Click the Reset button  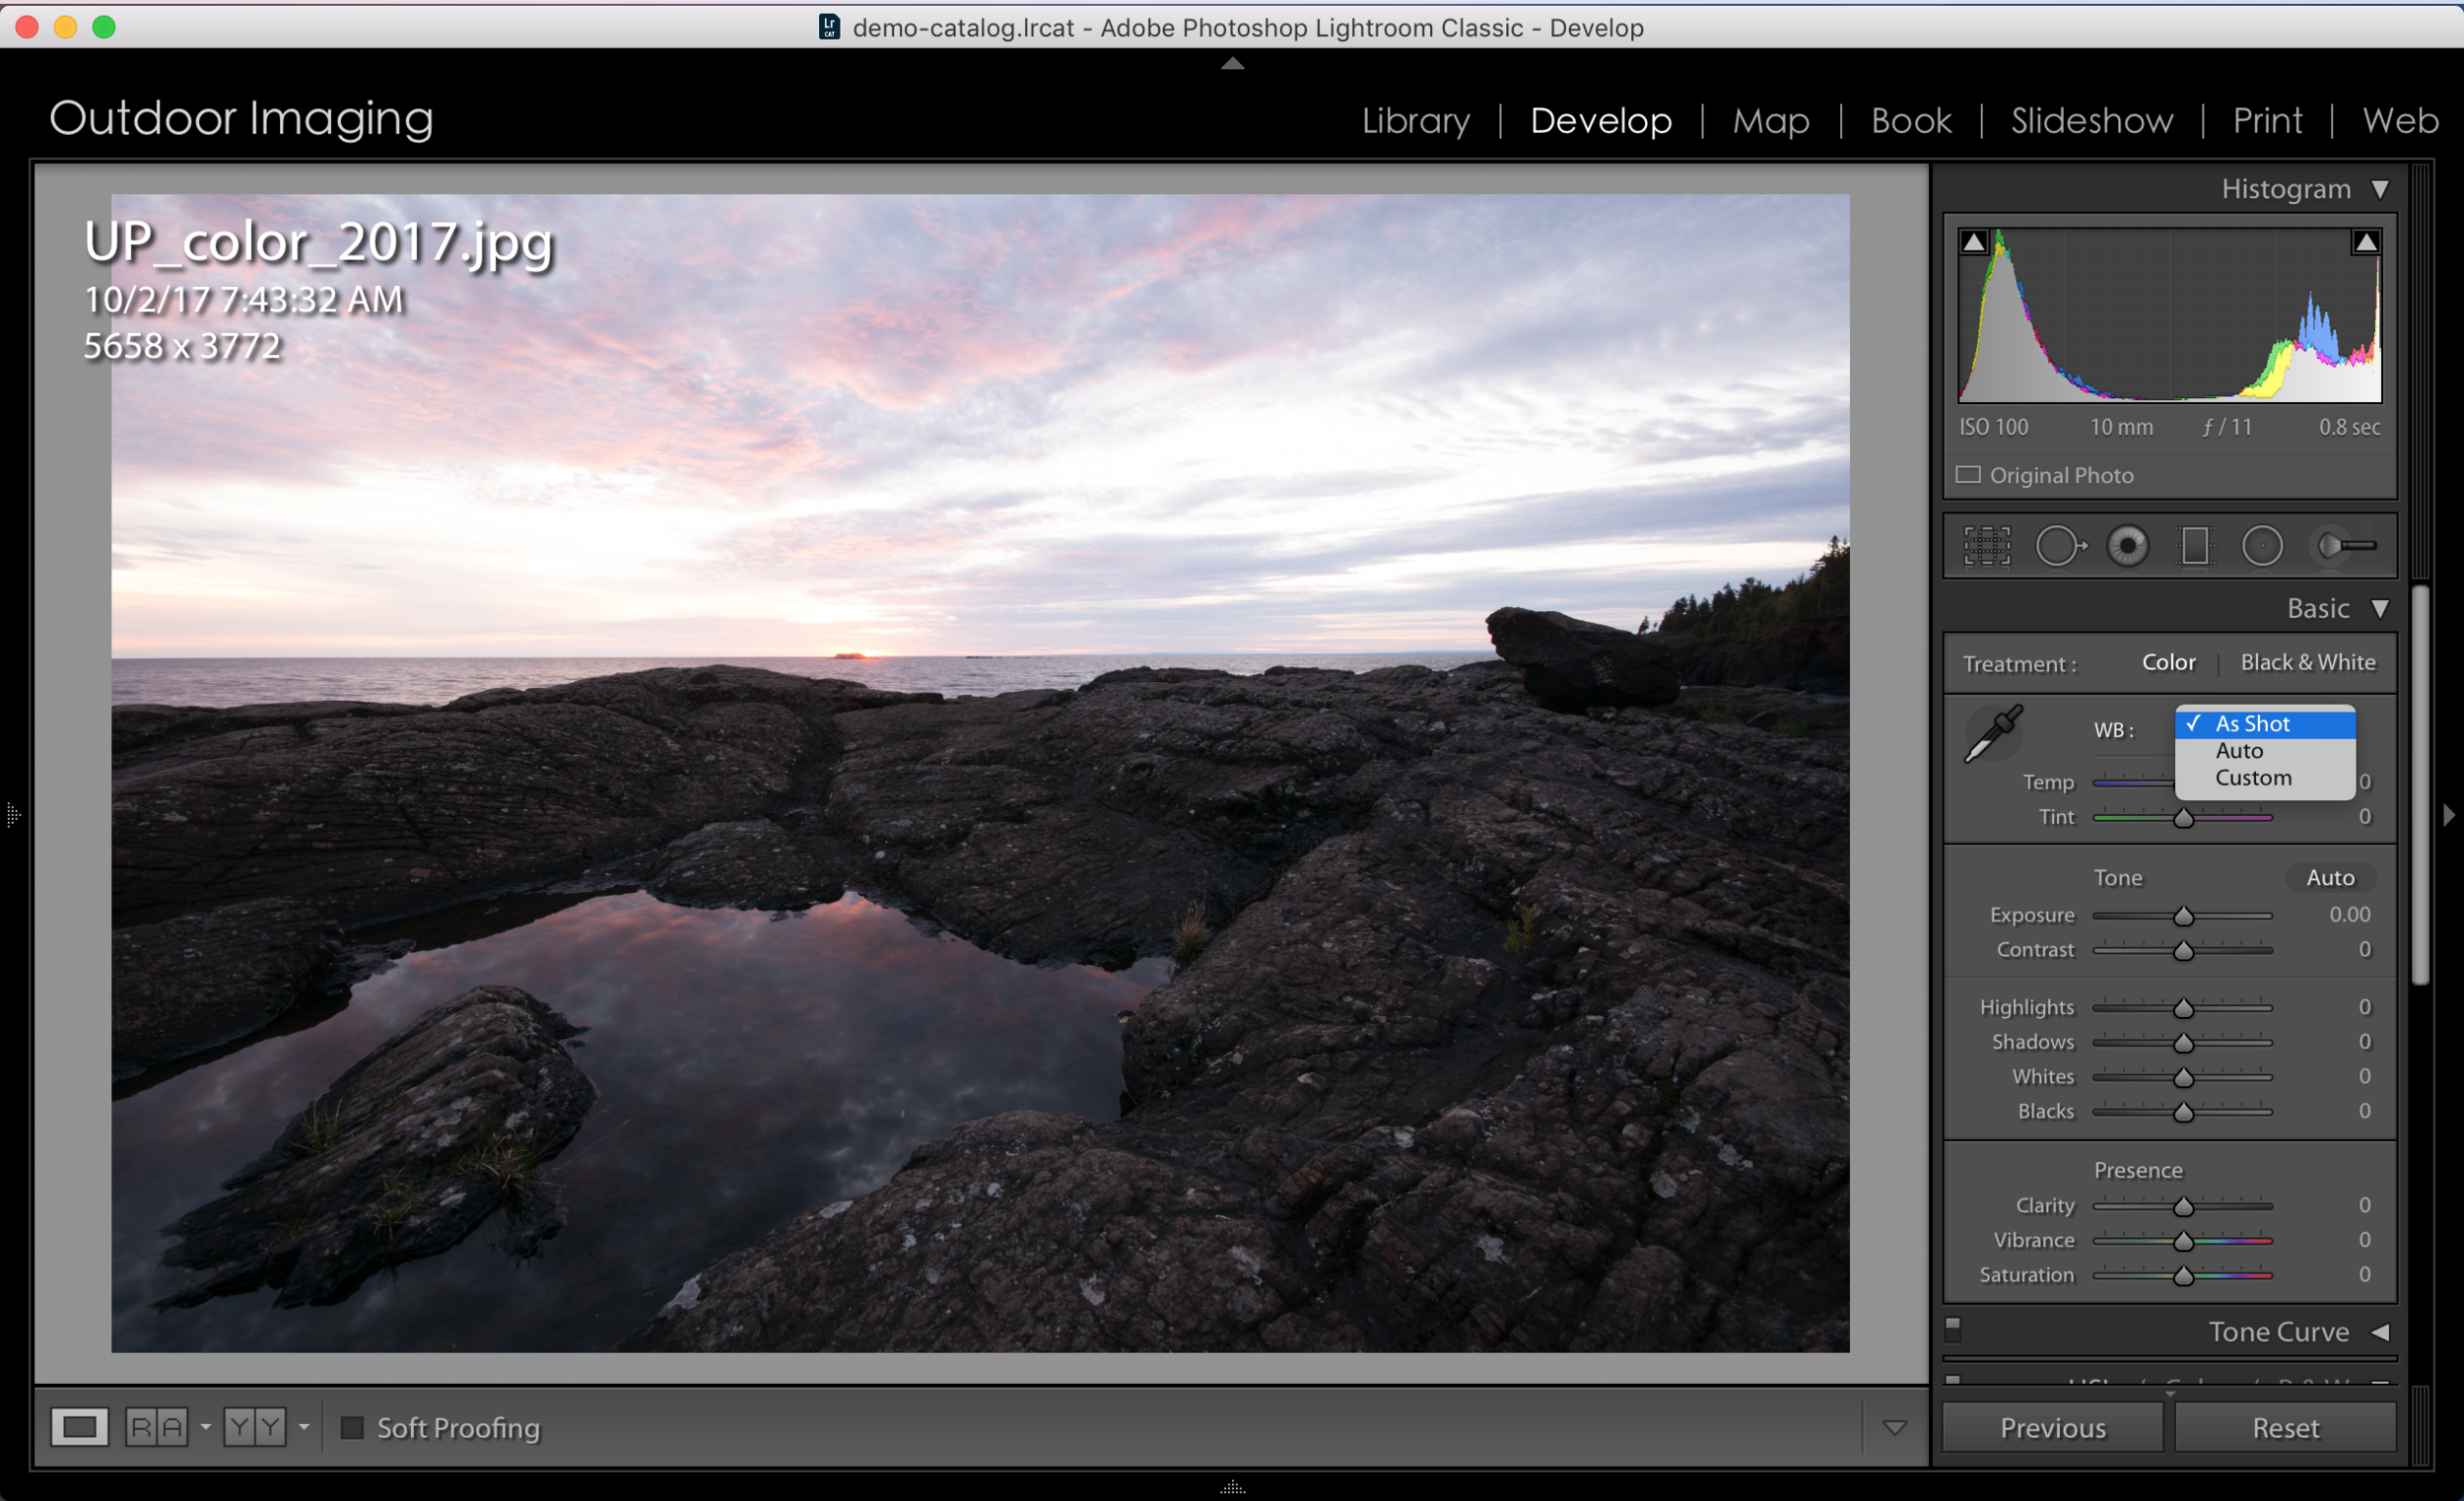pos(2285,1427)
